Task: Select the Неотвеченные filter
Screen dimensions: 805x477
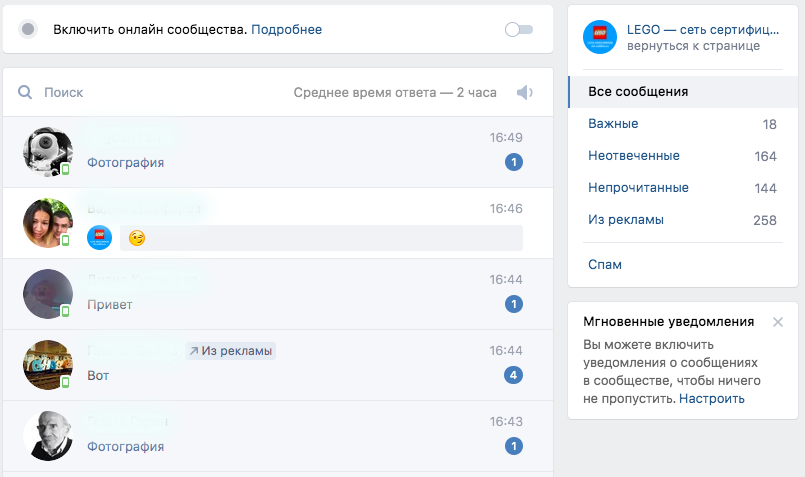Action: tap(683, 156)
